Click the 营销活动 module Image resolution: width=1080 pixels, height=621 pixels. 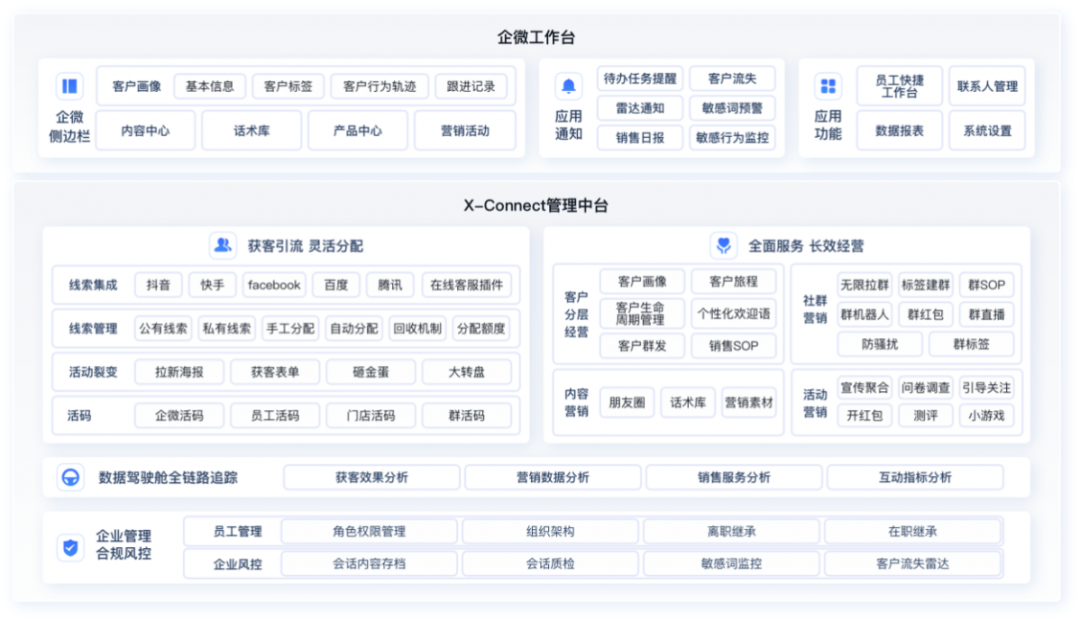click(x=465, y=130)
